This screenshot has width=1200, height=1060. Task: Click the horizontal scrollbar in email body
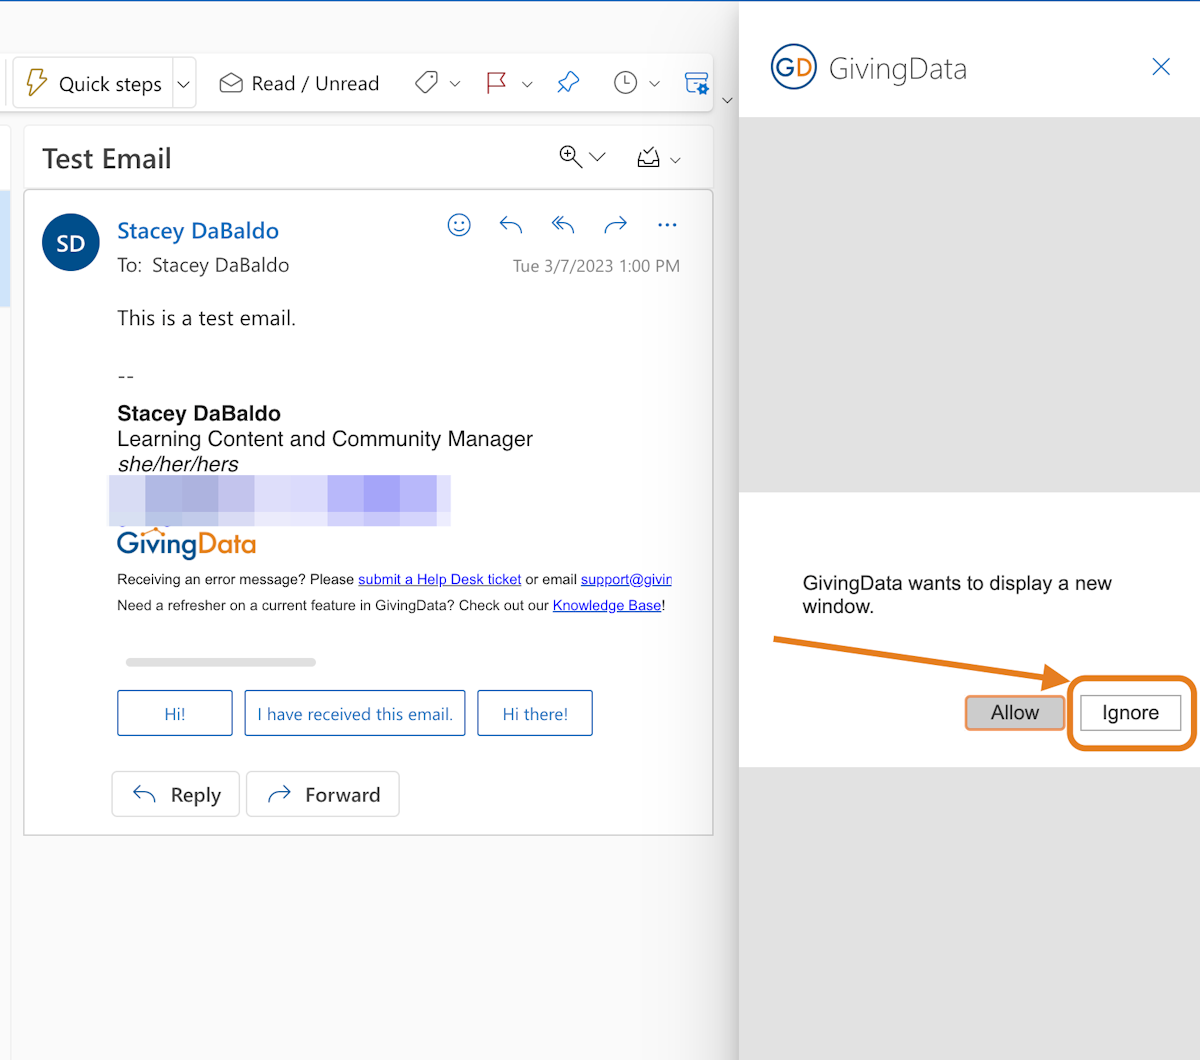coord(221,662)
